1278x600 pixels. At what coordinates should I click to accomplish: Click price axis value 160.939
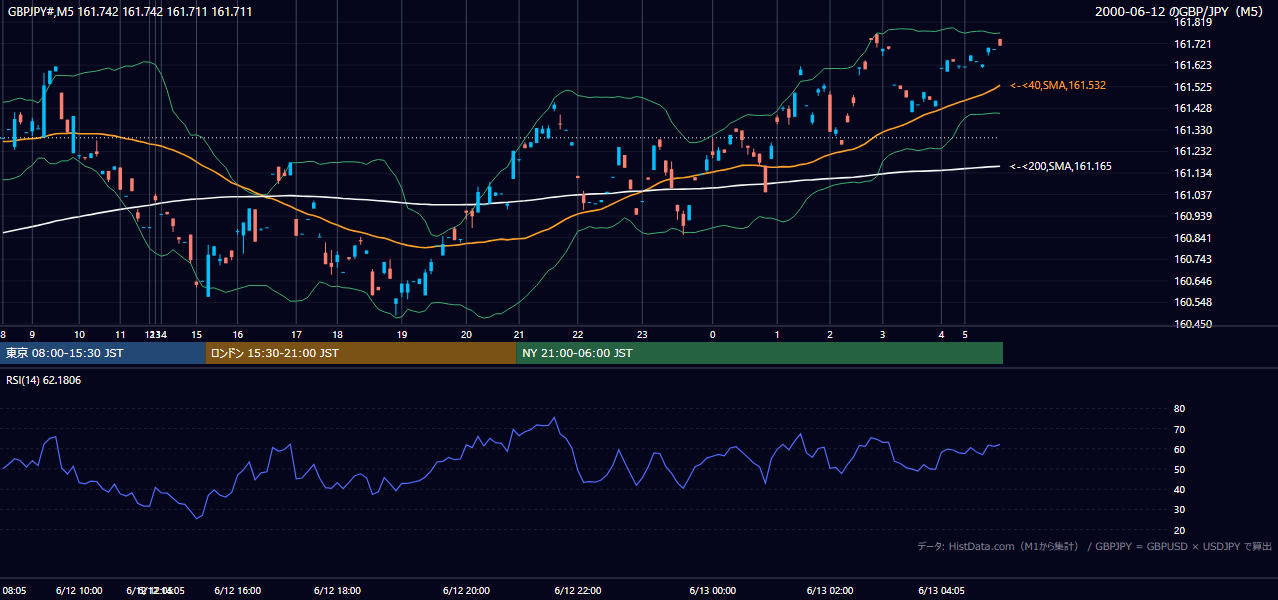1192,217
